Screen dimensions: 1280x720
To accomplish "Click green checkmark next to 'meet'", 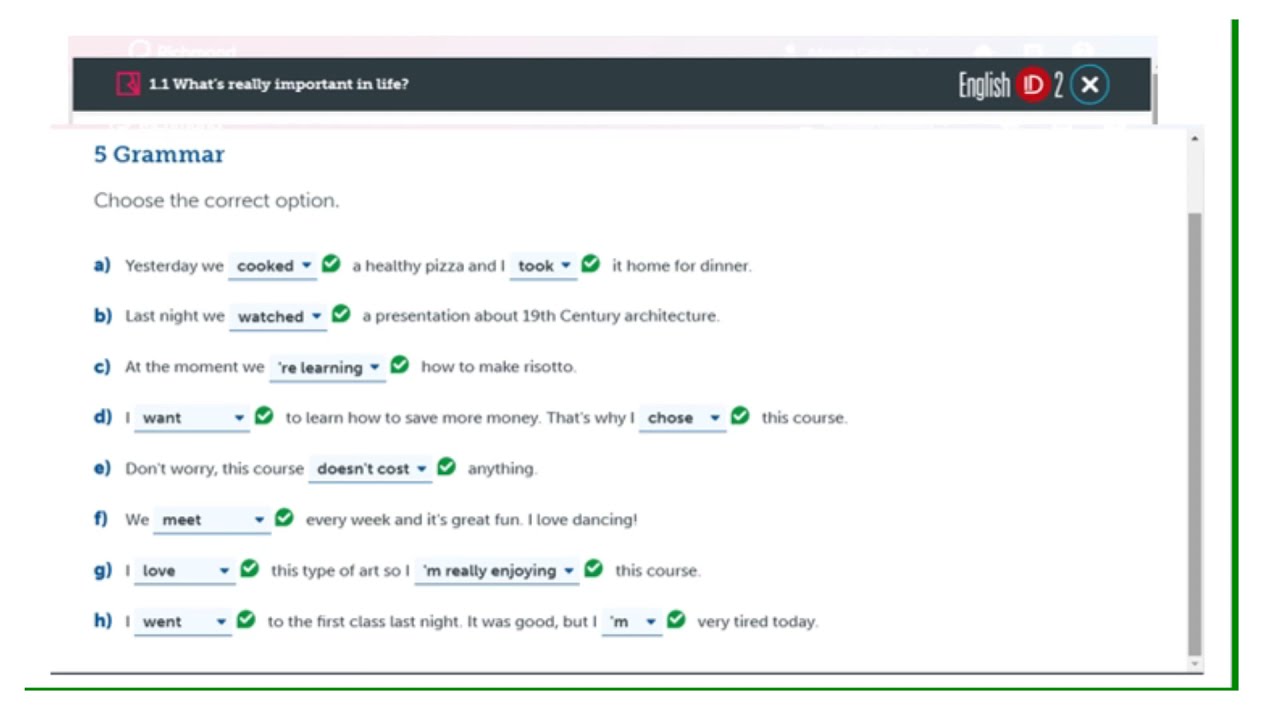I will point(284,518).
